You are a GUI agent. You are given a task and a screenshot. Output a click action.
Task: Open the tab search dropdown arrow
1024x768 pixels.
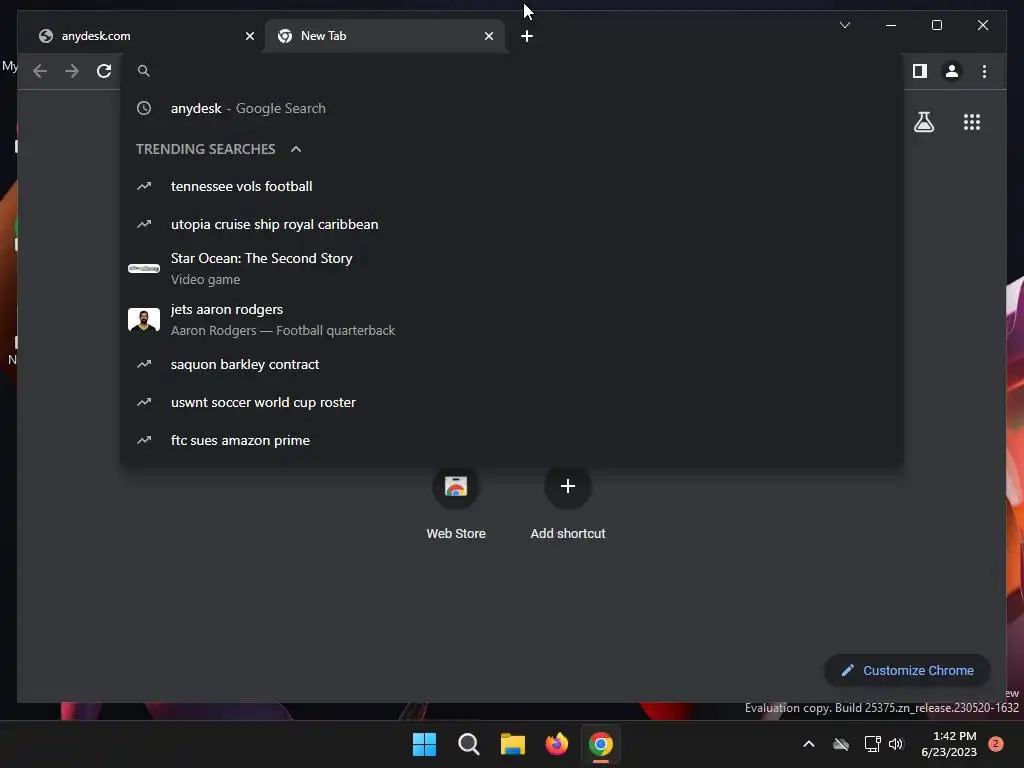point(844,25)
